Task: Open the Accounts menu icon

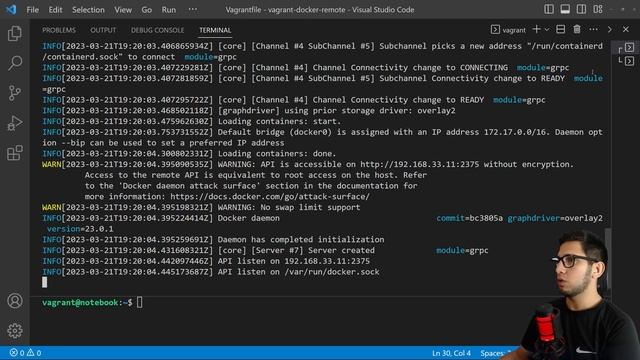Action: [15, 301]
